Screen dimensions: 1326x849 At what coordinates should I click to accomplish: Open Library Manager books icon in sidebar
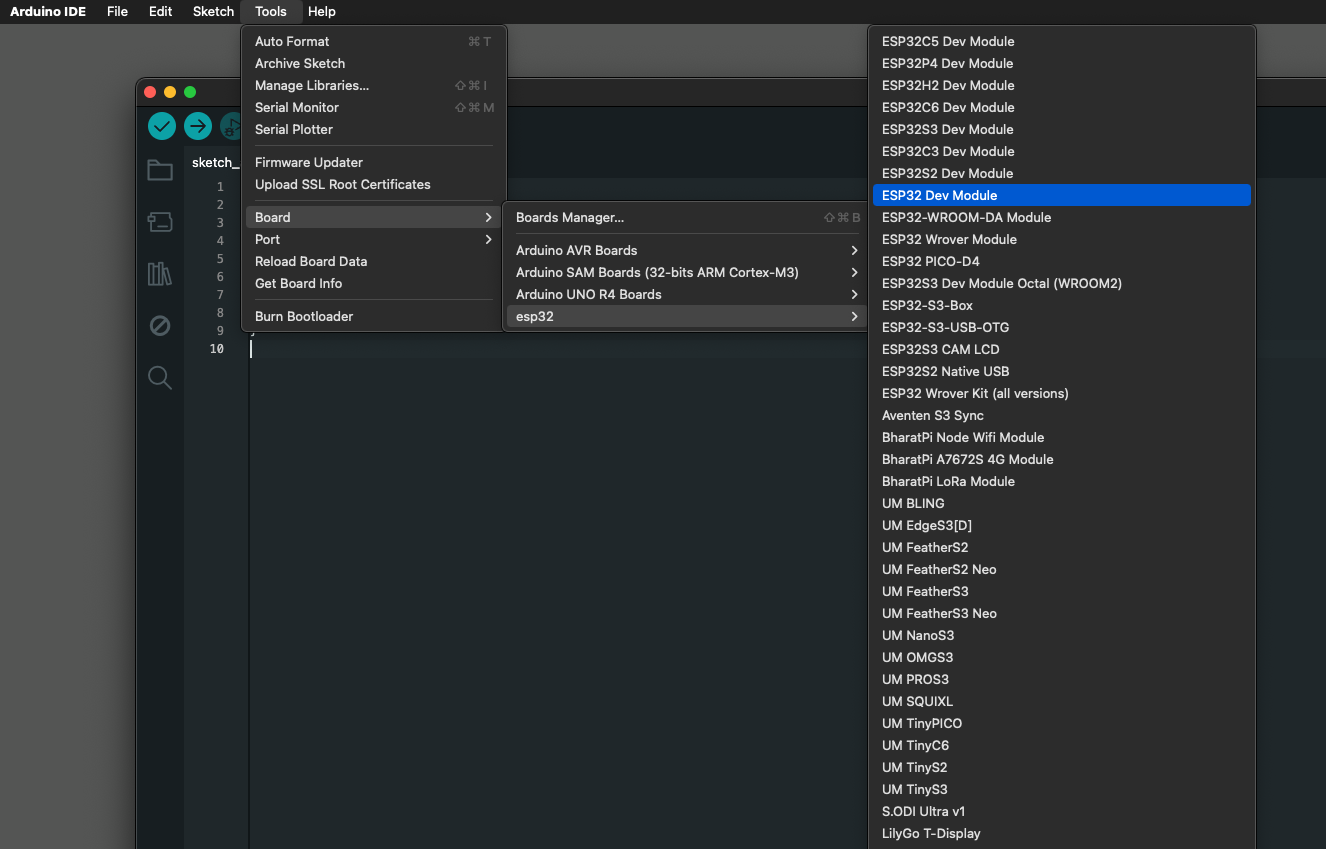pyautogui.click(x=160, y=273)
